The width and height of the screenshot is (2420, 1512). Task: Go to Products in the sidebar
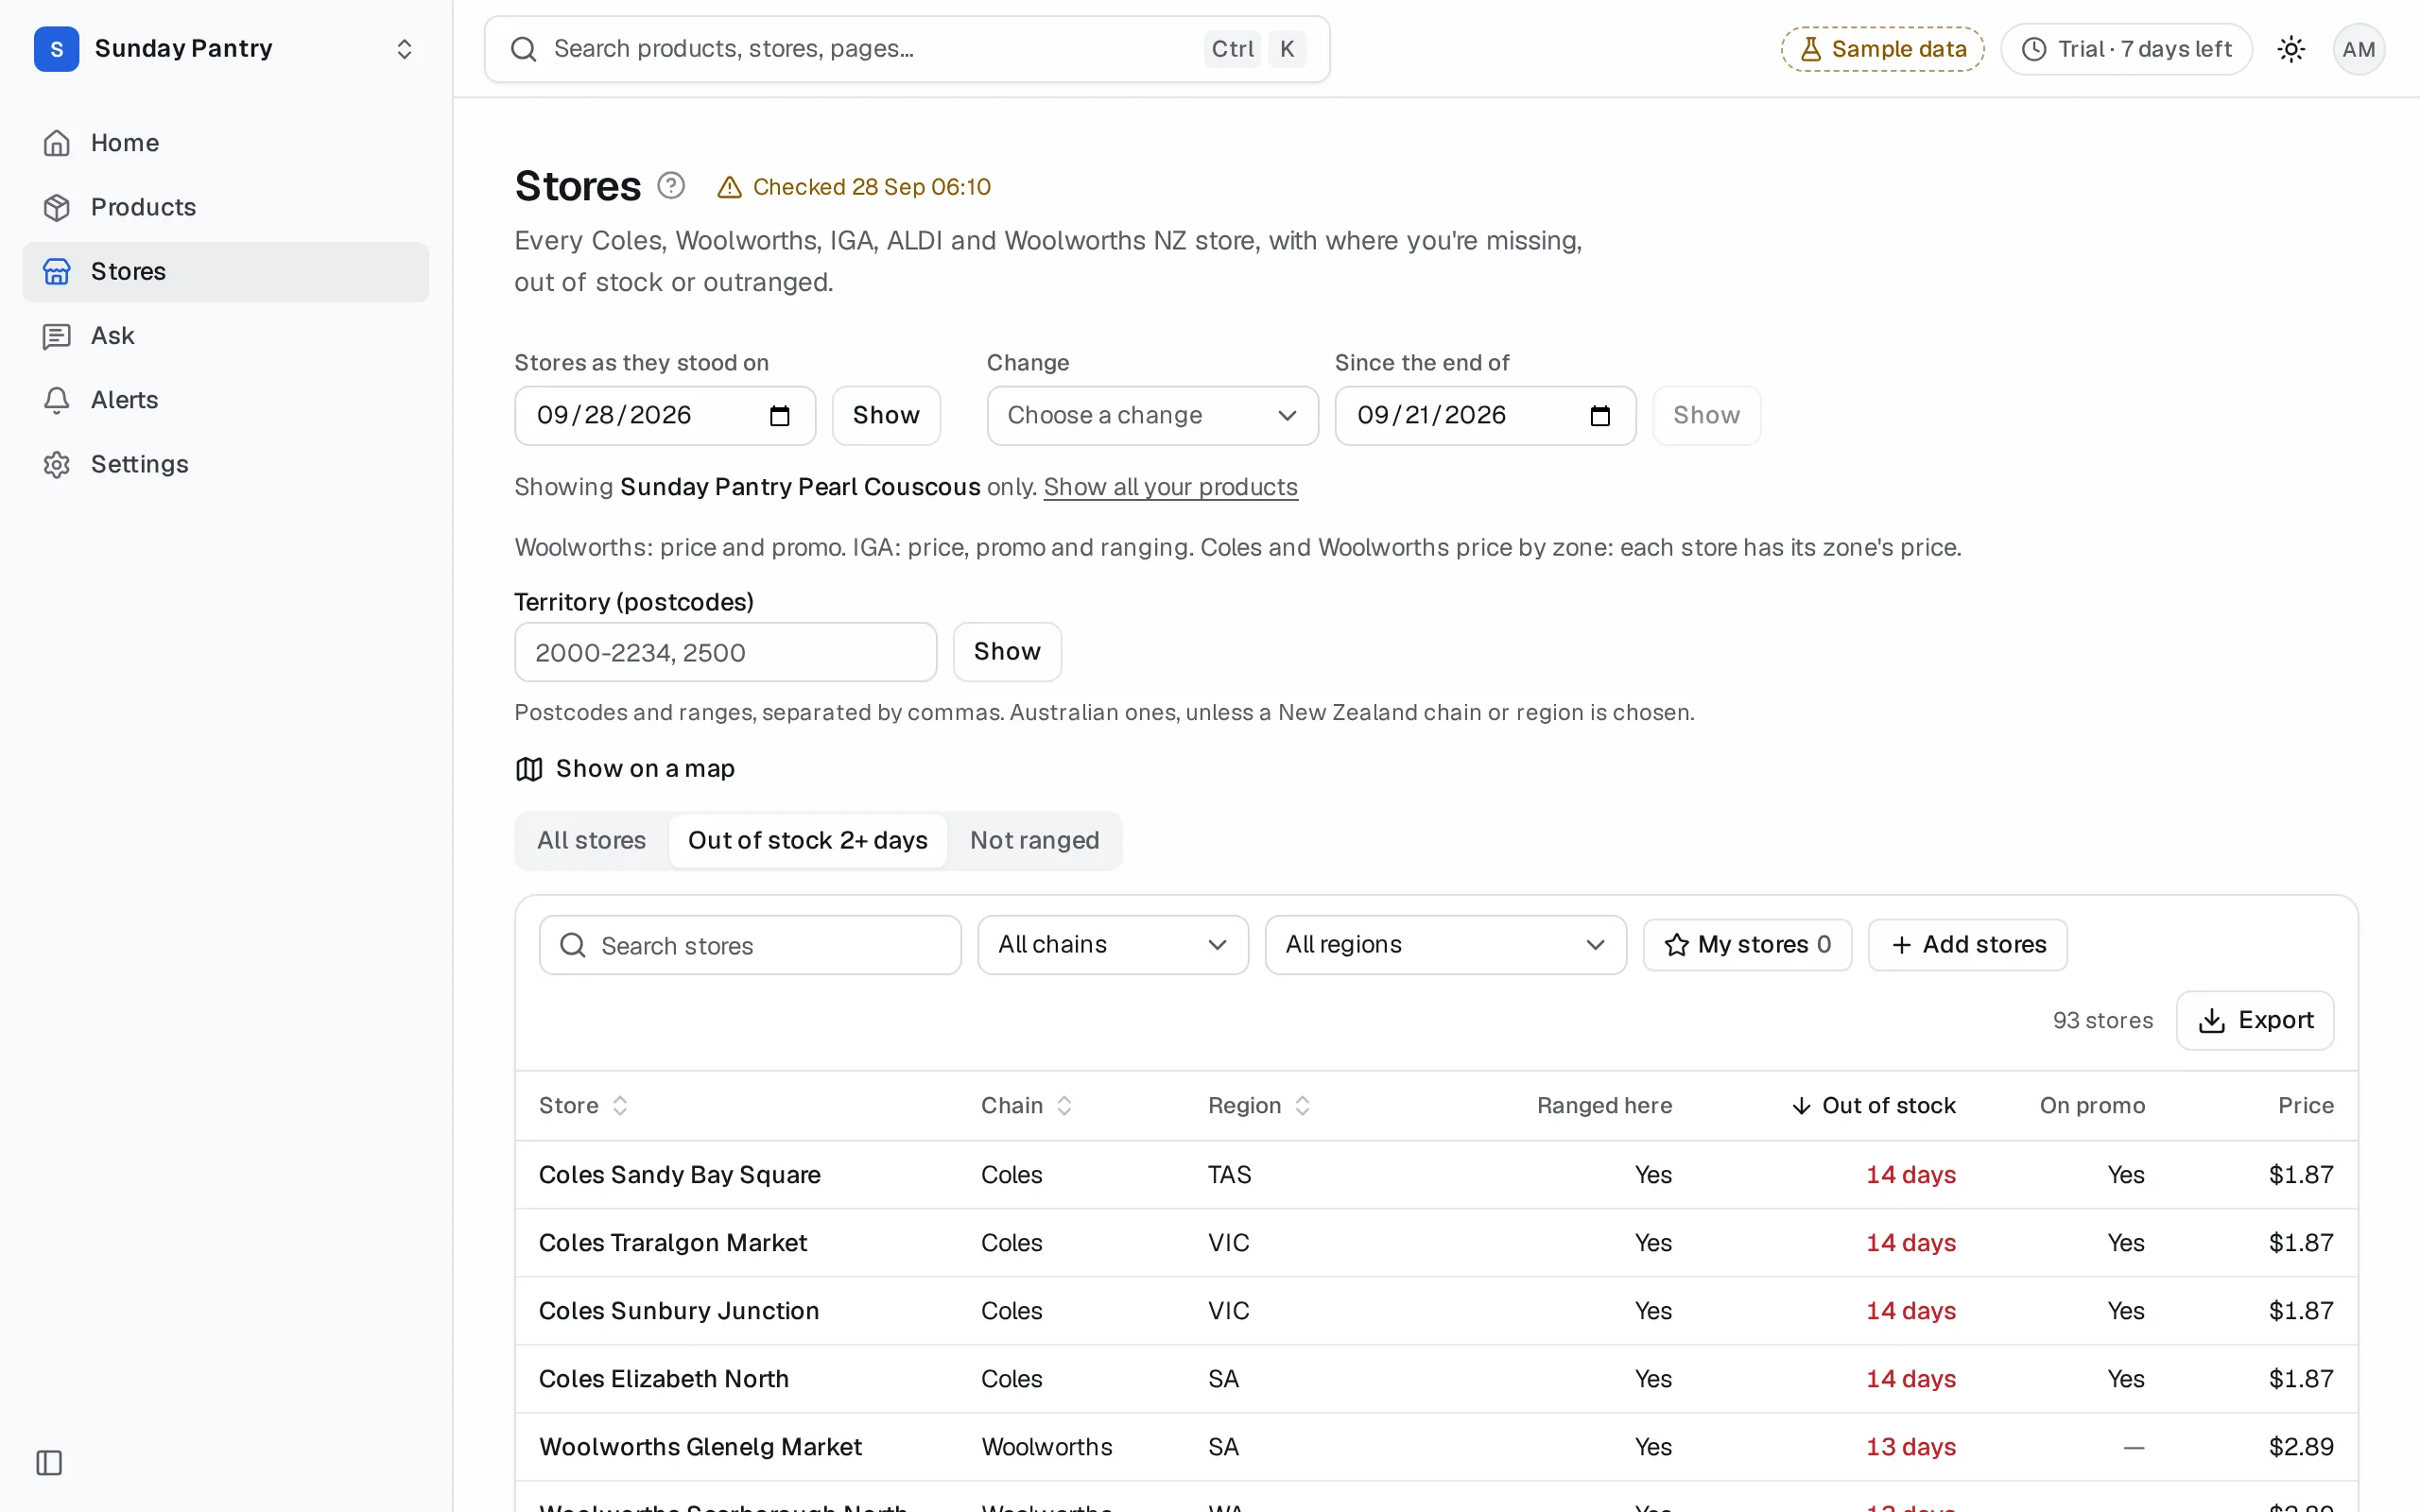point(225,207)
